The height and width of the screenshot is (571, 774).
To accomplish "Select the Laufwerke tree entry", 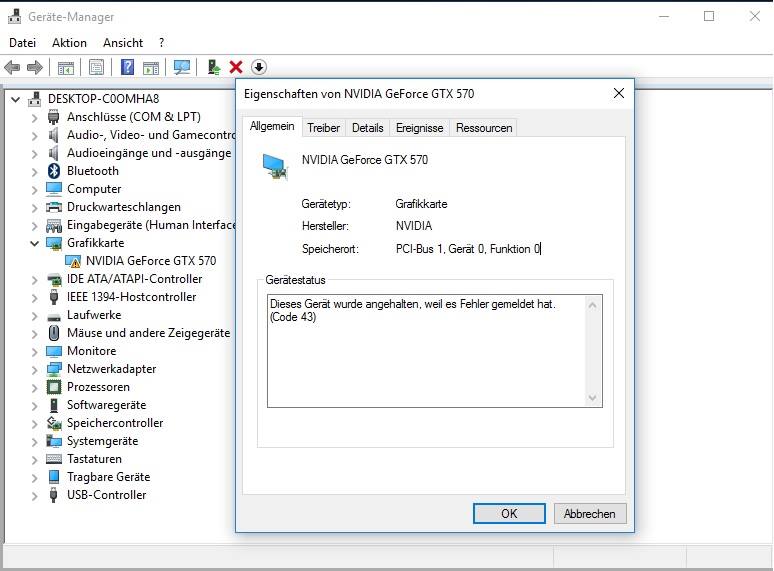I will coord(94,315).
